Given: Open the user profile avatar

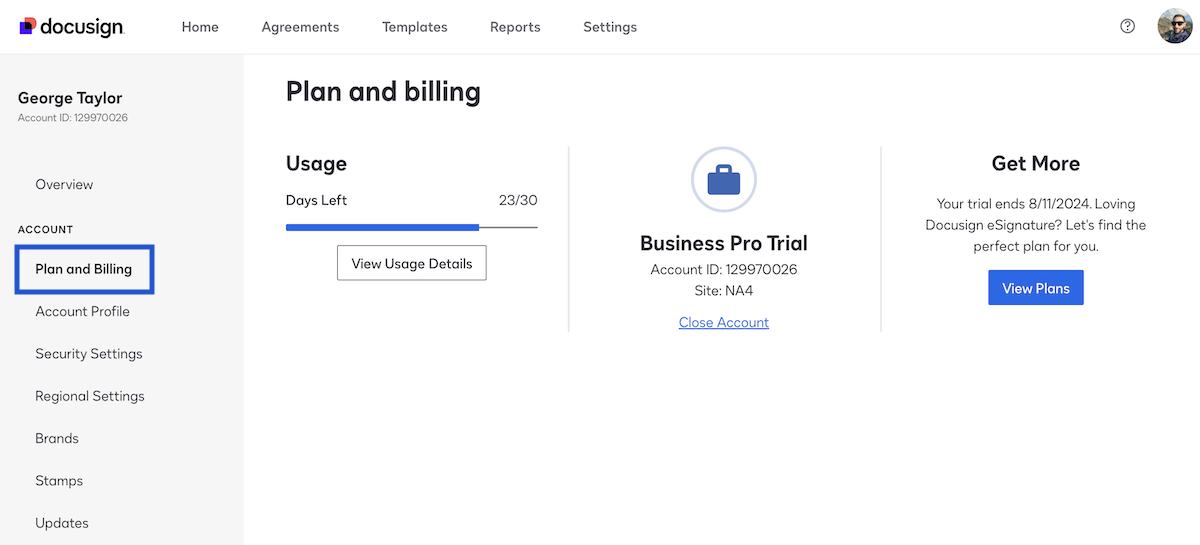Looking at the screenshot, I should [1175, 27].
